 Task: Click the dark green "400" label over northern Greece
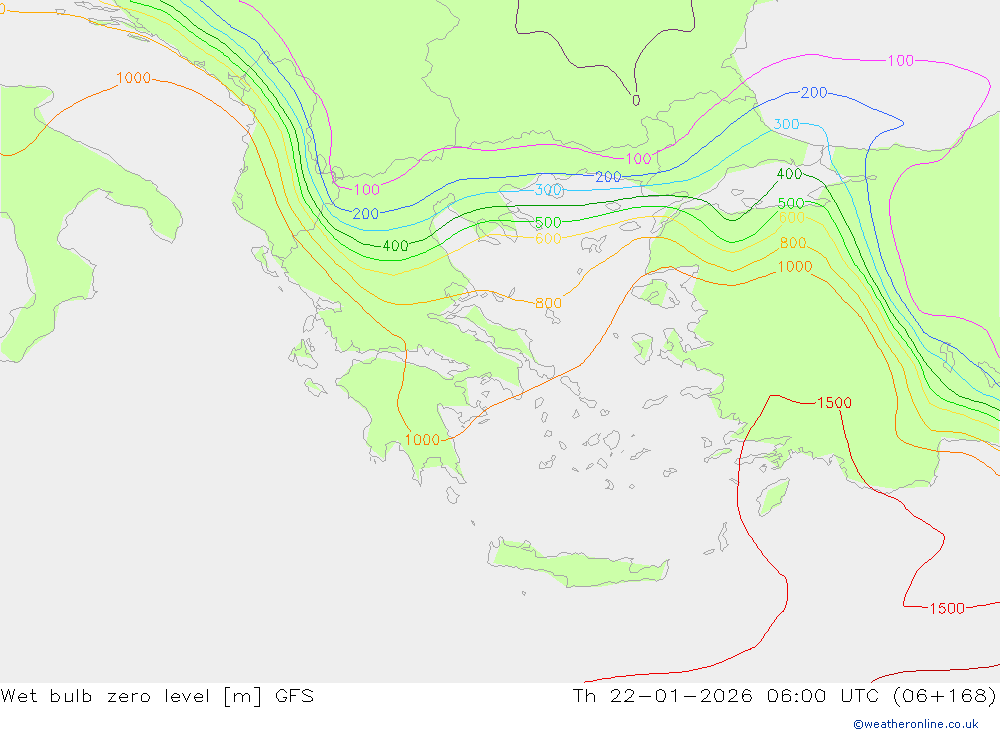coord(395,246)
